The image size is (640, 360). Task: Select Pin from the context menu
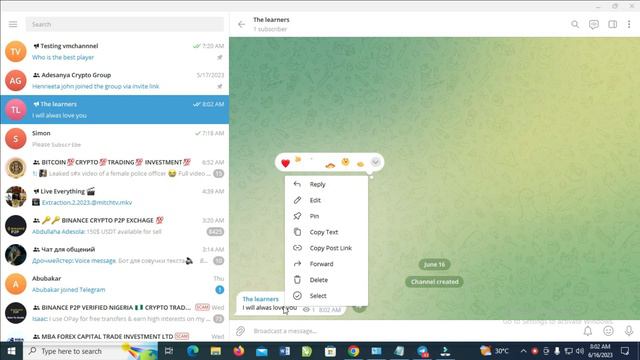(x=326, y=216)
